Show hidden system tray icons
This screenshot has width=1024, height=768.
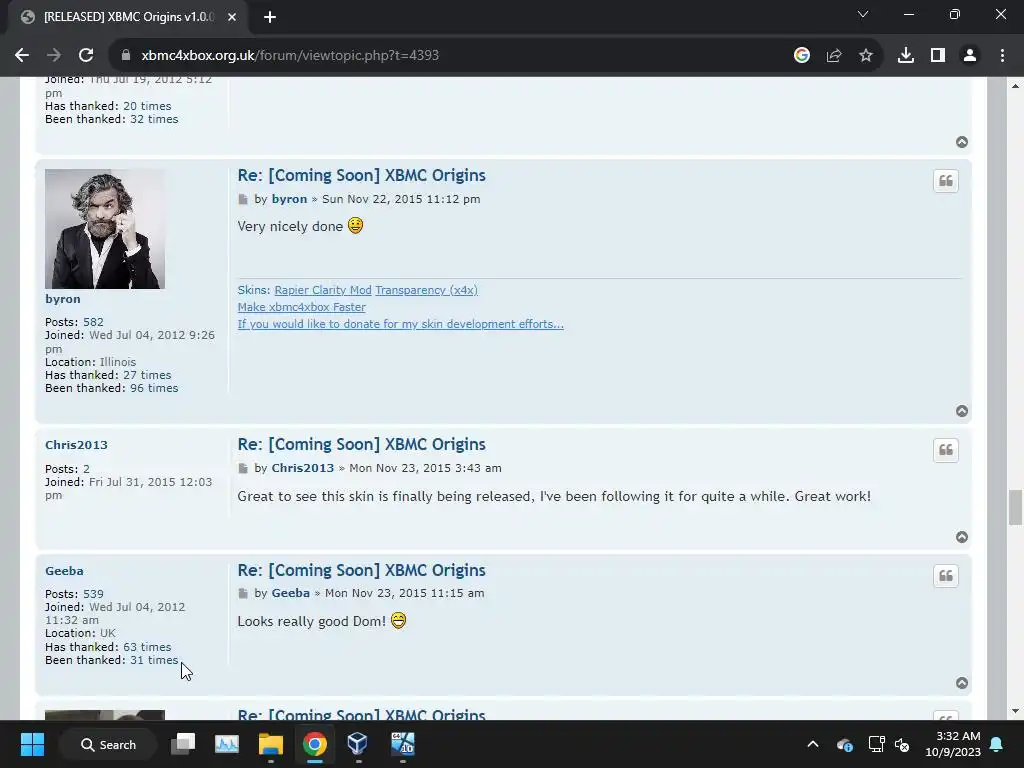[812, 744]
